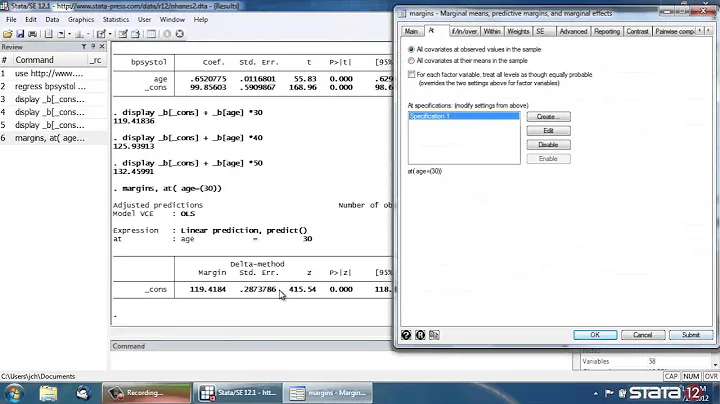Click the Break (stop) toolbar icon
Screen dimensions: 720x404
[180, 34]
